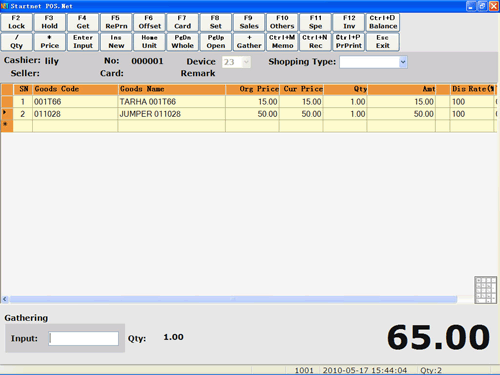Viewport: 500px width, 375px height.
Task: Click the Goods Code column header
Action: coord(75,89)
